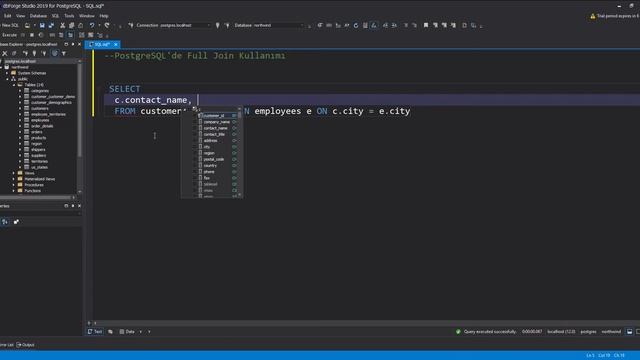This screenshot has width=640, height=360.
Task: Expand the Functions folder
Action: click(x=13, y=191)
